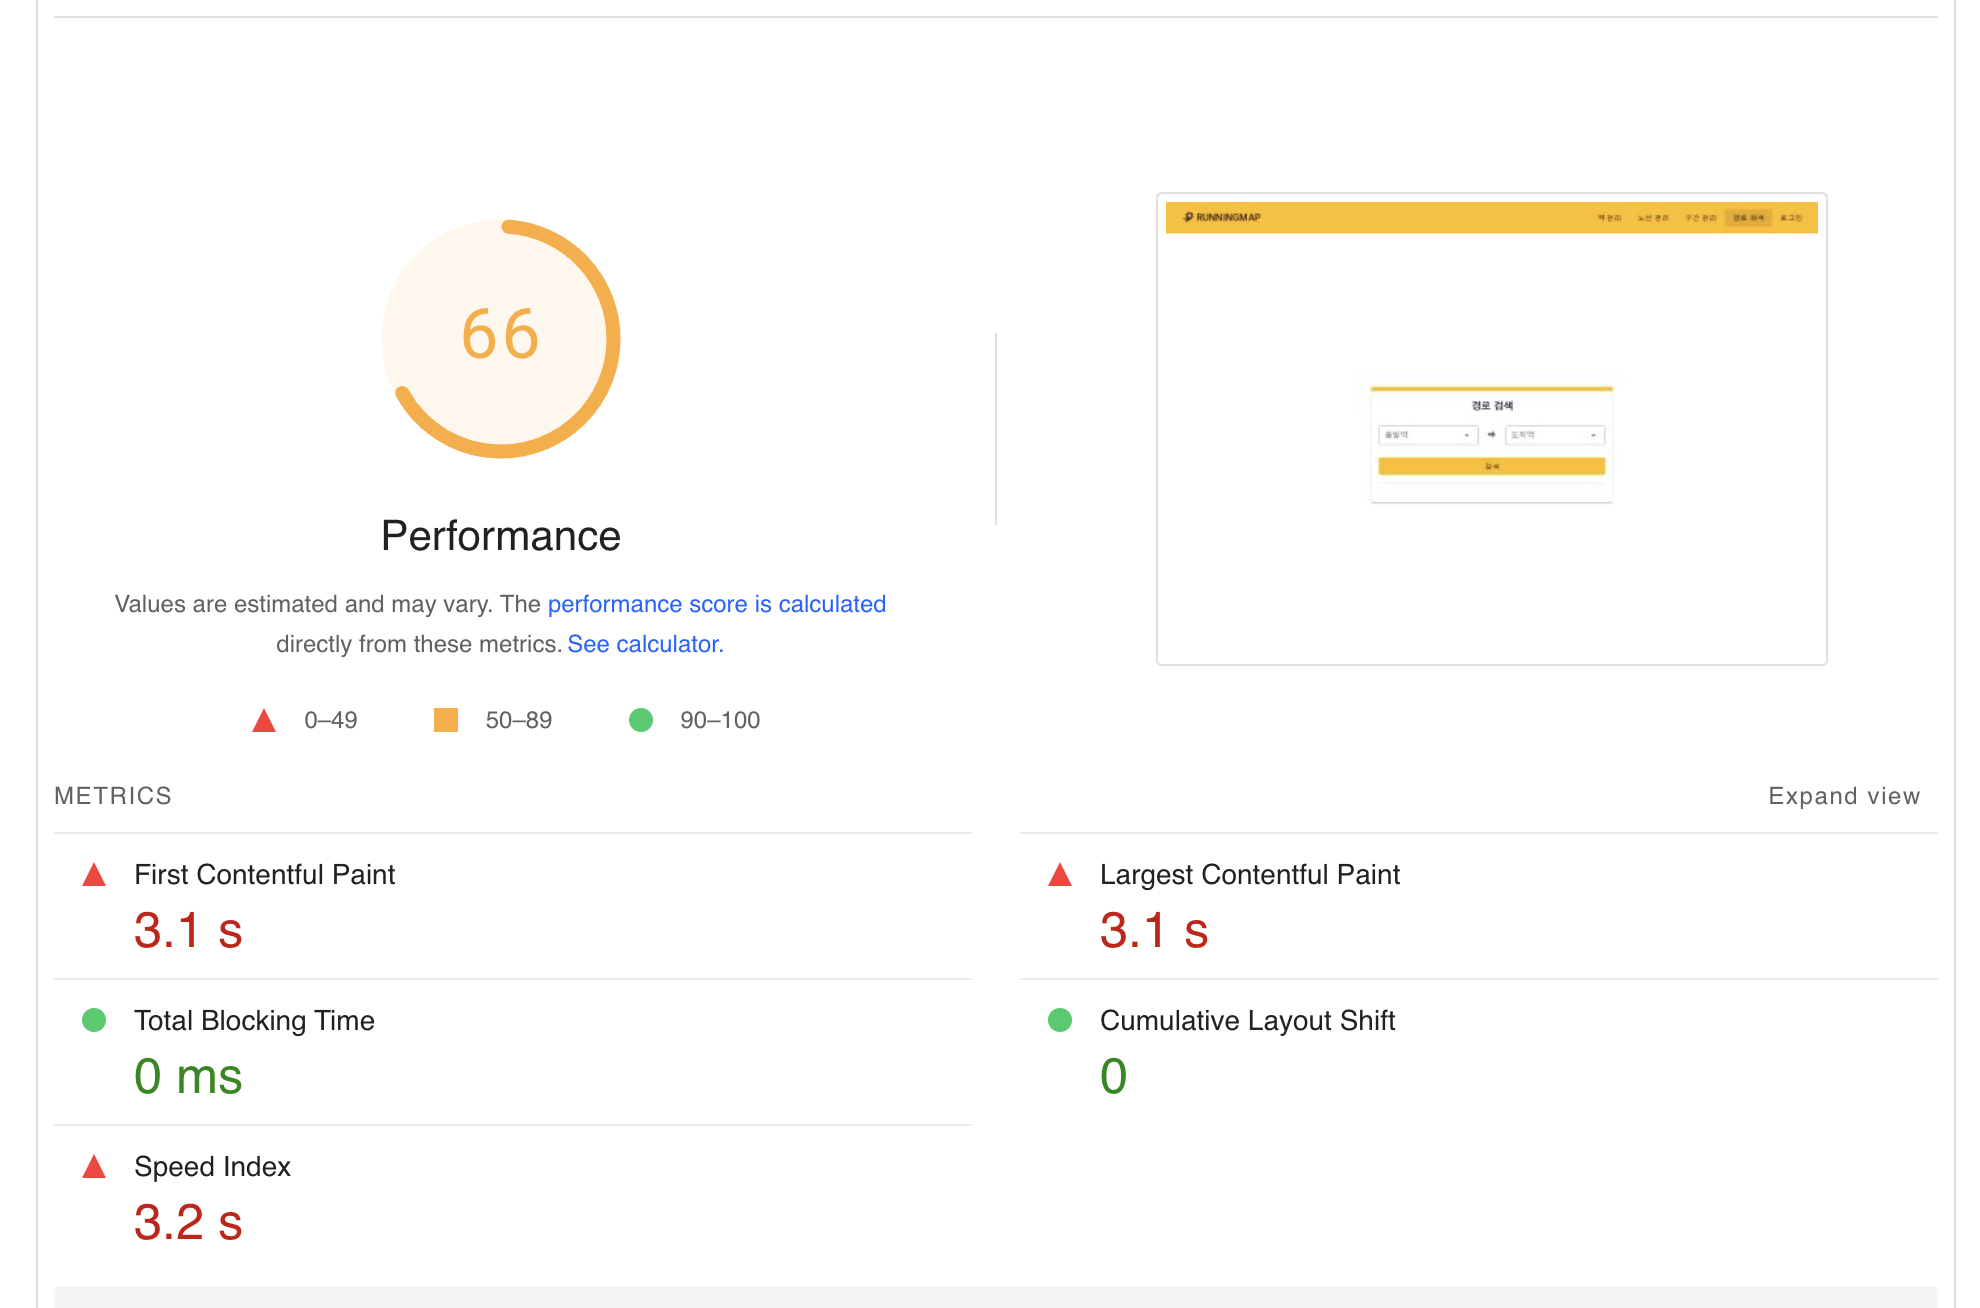Toggle the Expand view option
Image resolution: width=1980 pixels, height=1308 pixels.
point(1843,796)
